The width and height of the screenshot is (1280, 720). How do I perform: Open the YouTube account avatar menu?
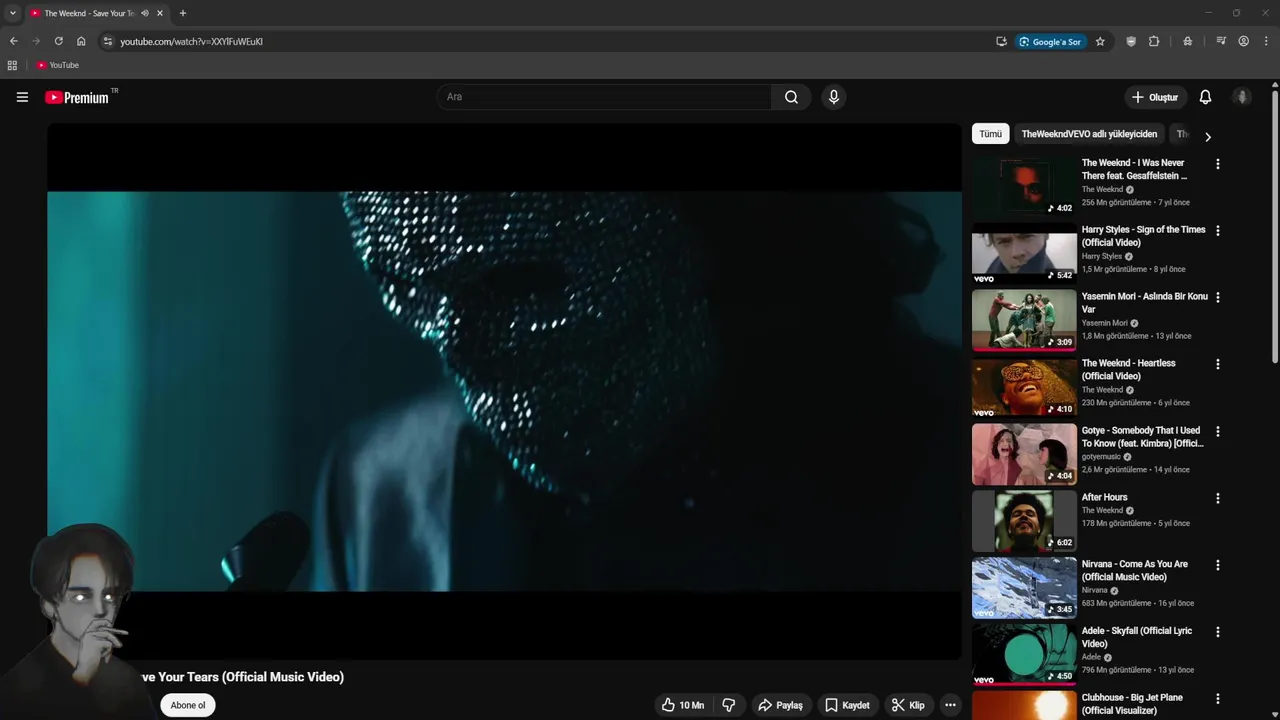1242,97
